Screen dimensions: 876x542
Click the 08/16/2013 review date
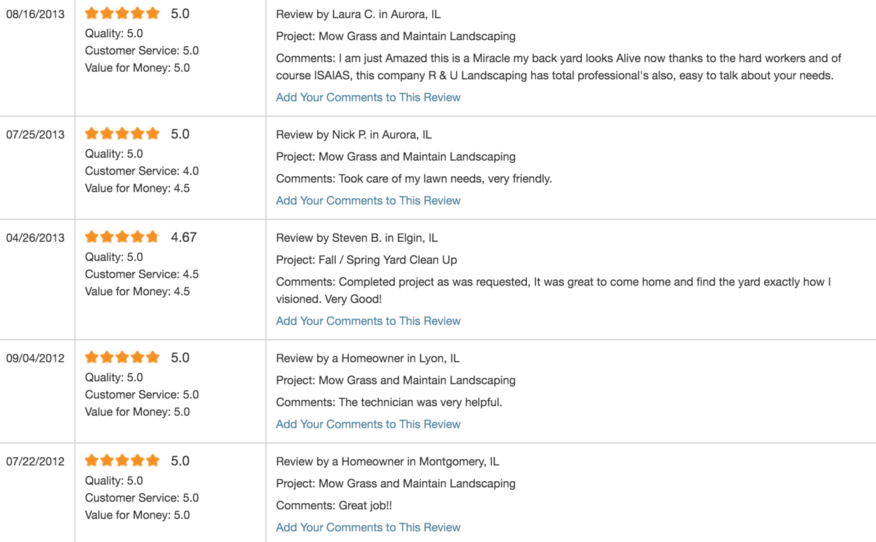click(35, 15)
